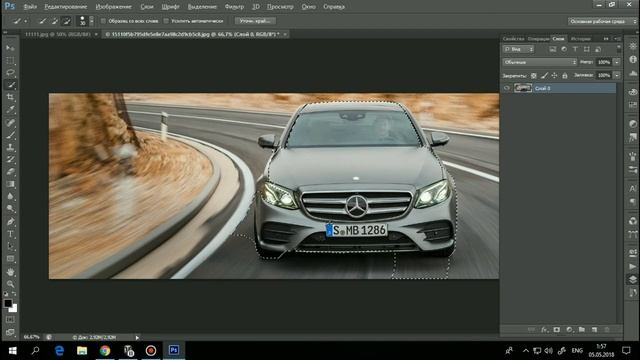
Task: Turn layer filtering on or off
Action: coord(619,48)
